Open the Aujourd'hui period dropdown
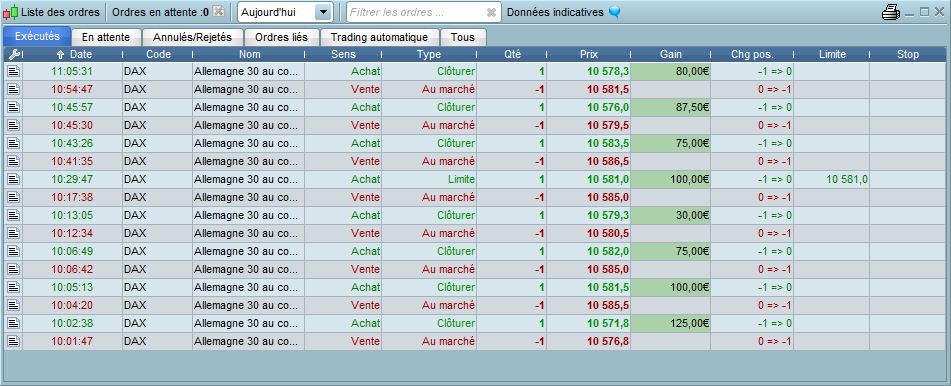 tap(324, 12)
